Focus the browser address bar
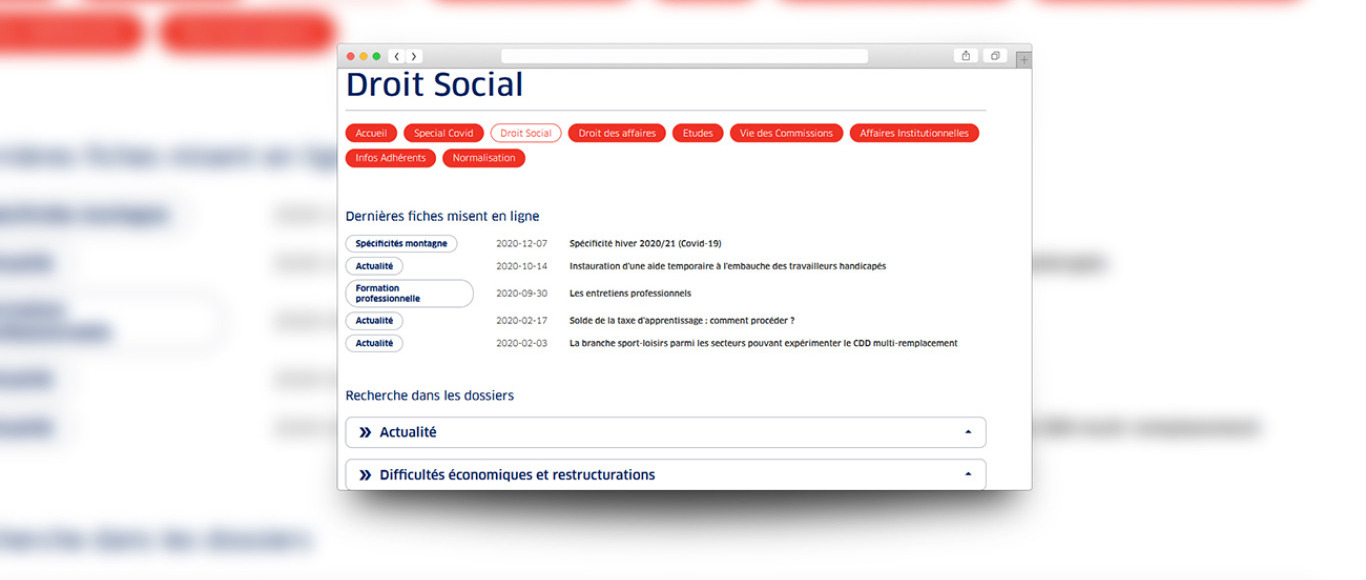 684,56
